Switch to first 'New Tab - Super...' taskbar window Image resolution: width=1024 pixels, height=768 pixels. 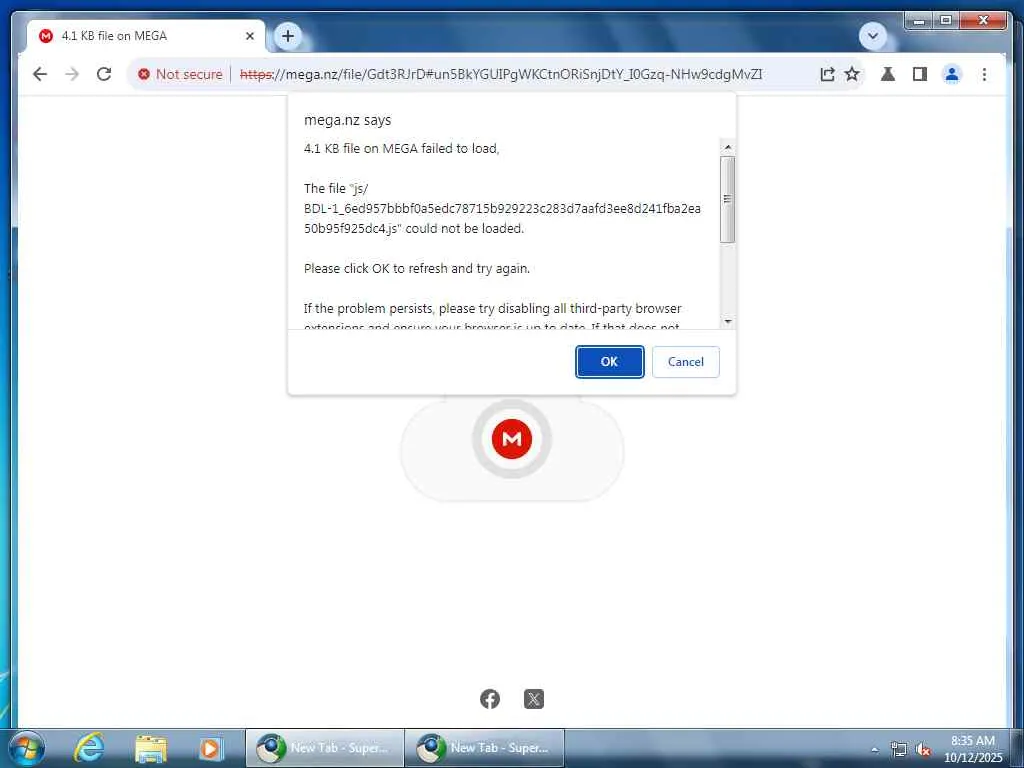point(325,748)
